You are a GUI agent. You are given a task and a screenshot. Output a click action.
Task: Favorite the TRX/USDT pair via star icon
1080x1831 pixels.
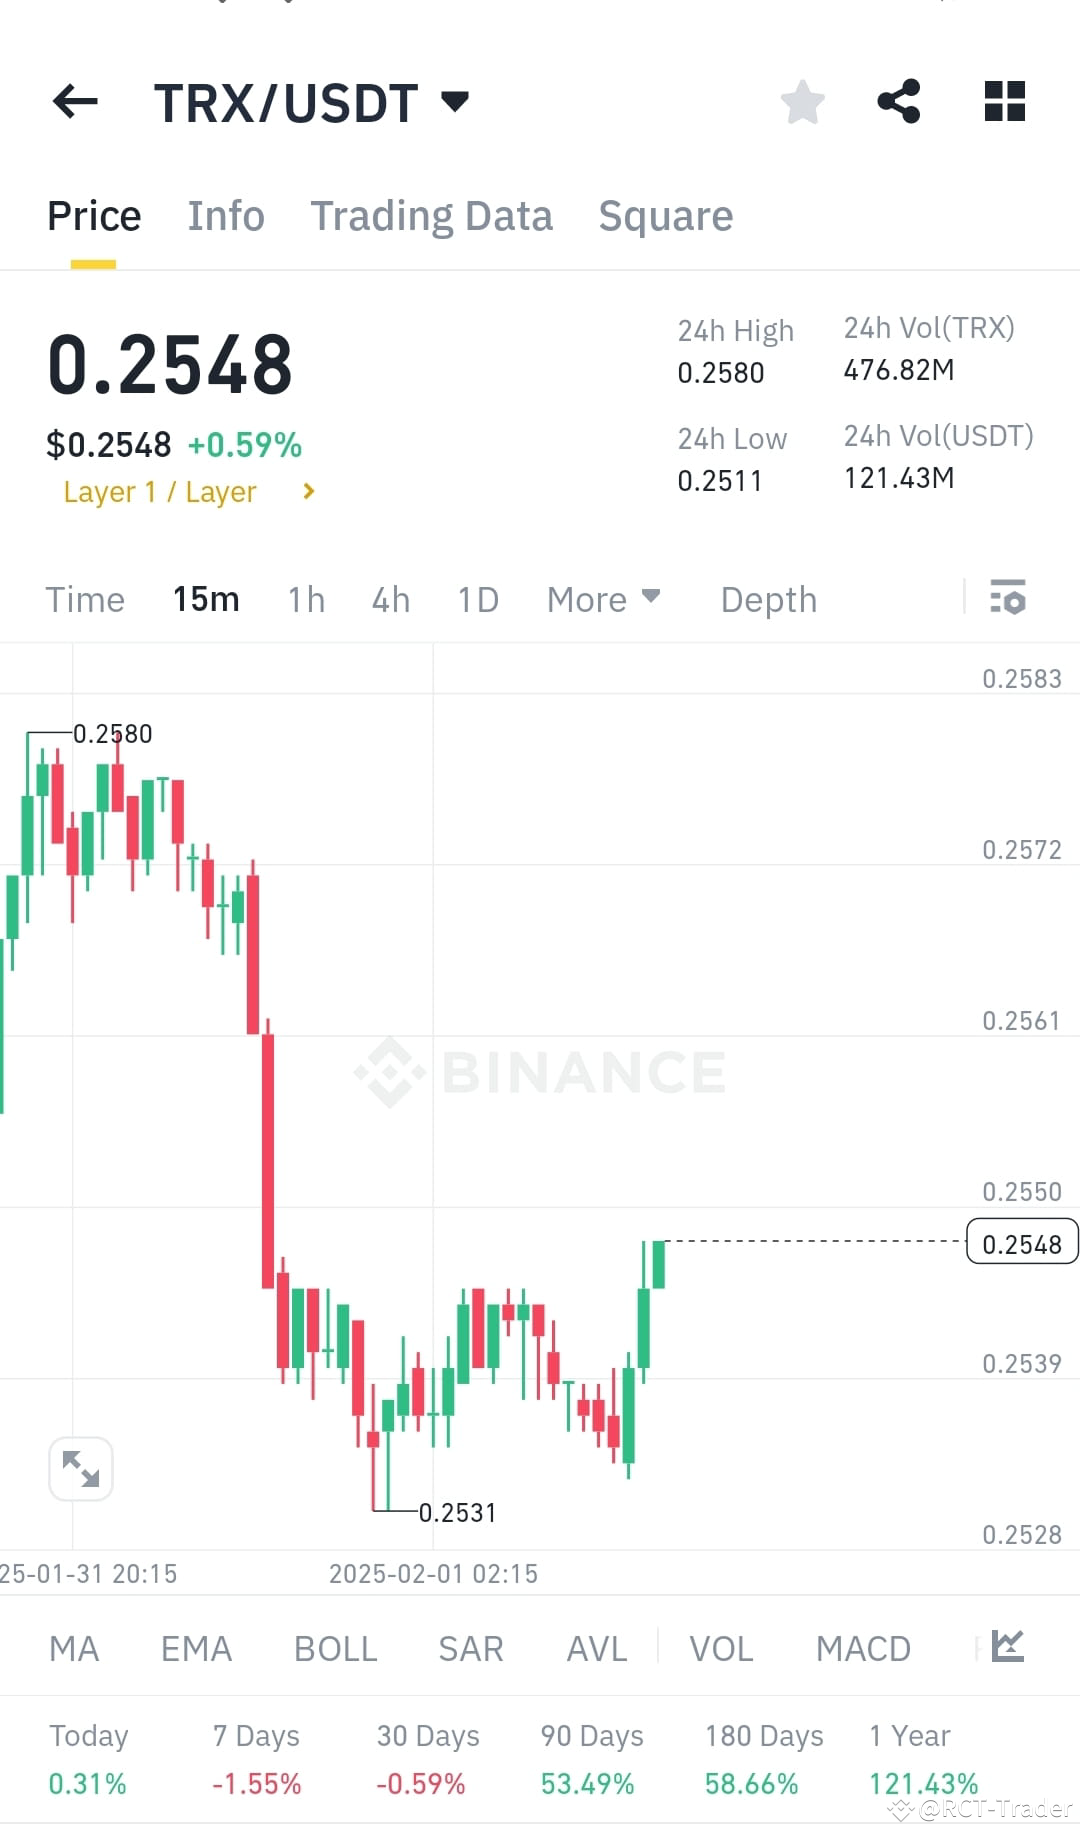tap(803, 101)
